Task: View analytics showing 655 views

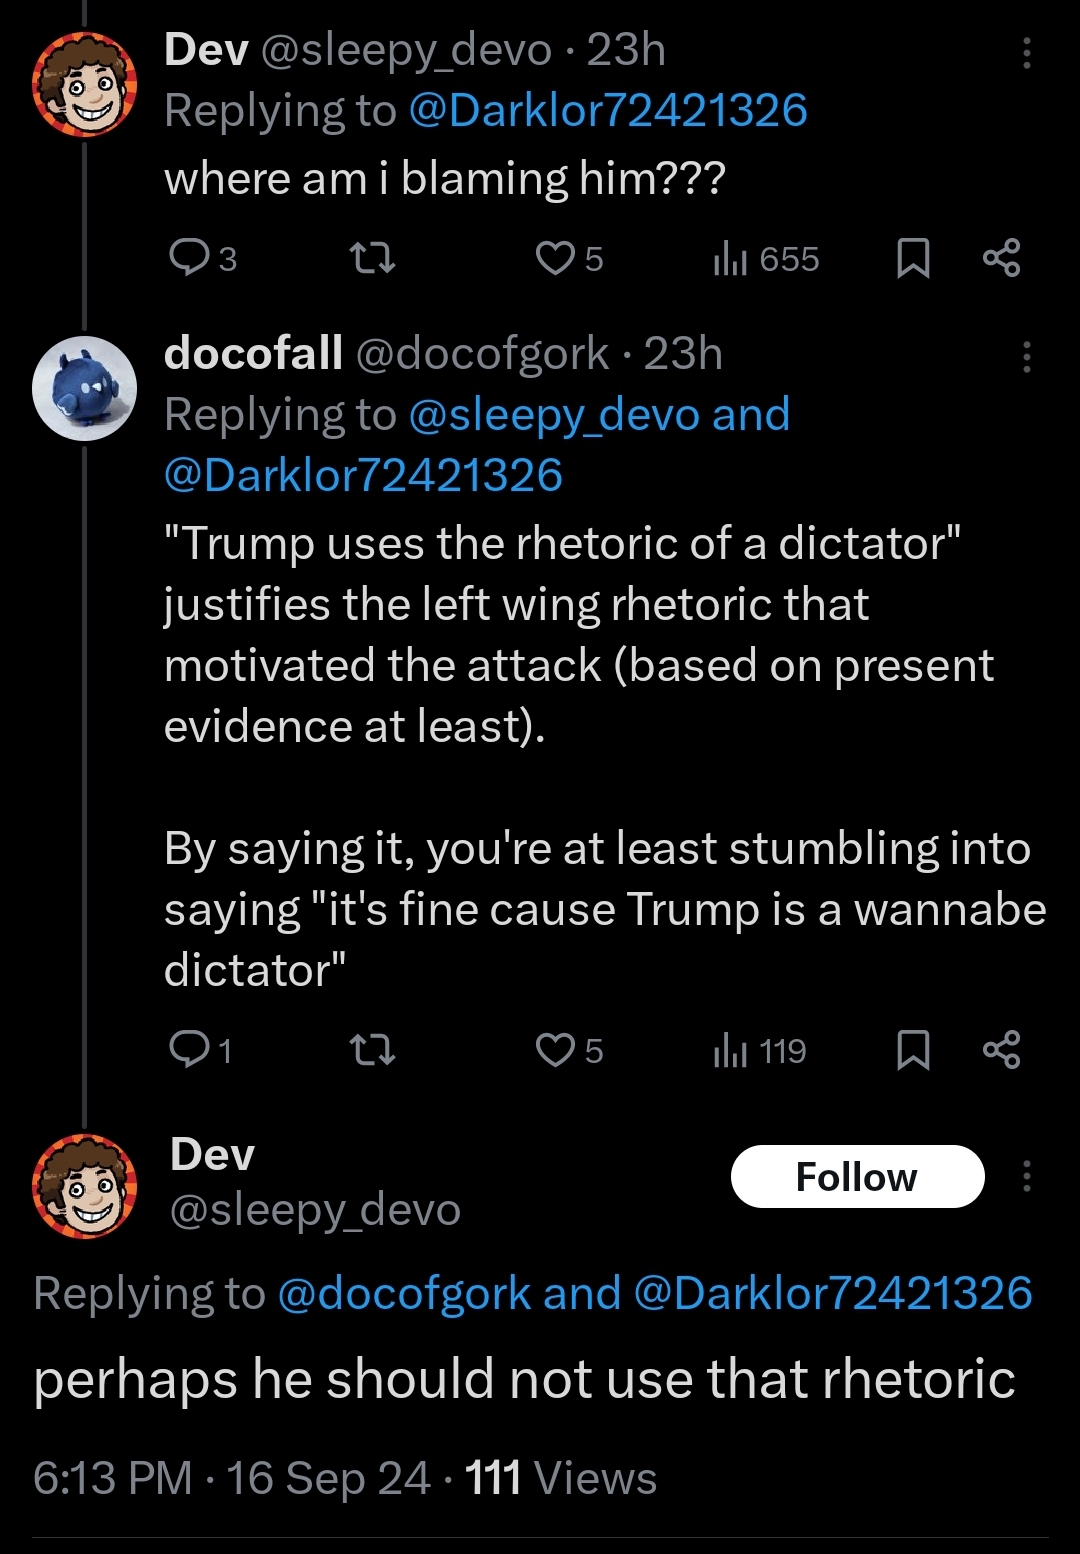Action: coord(766,259)
